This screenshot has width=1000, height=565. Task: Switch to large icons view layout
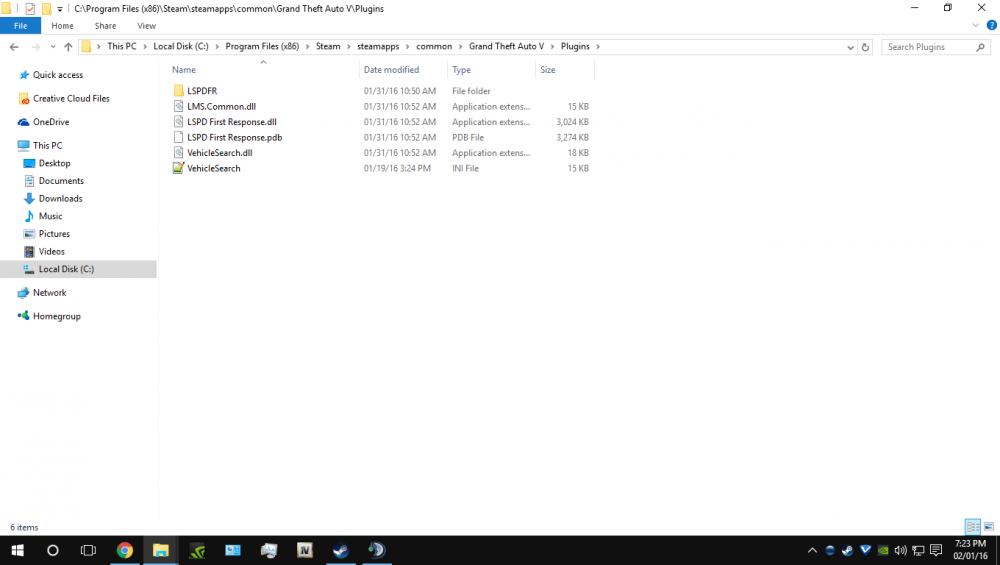click(x=989, y=527)
